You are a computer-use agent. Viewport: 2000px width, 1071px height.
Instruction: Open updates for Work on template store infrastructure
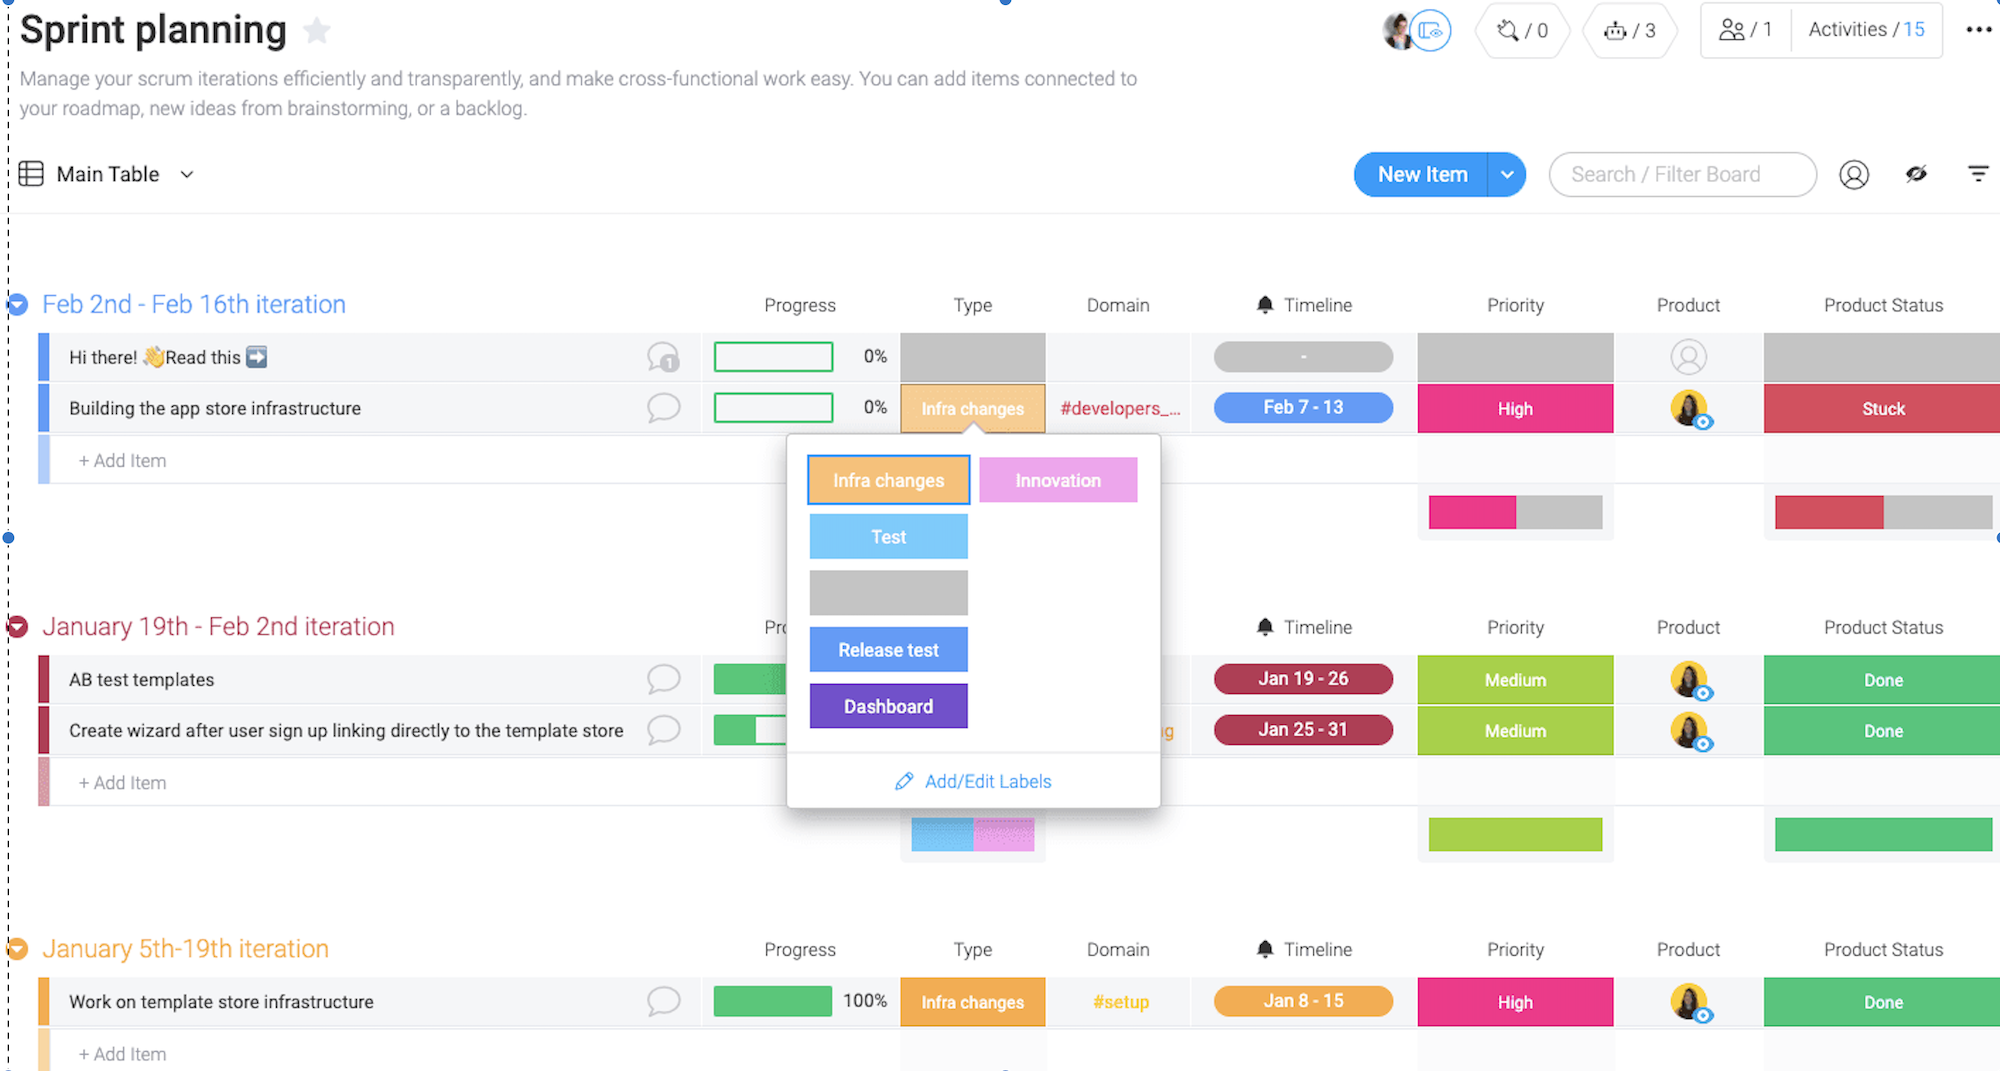click(x=663, y=1001)
